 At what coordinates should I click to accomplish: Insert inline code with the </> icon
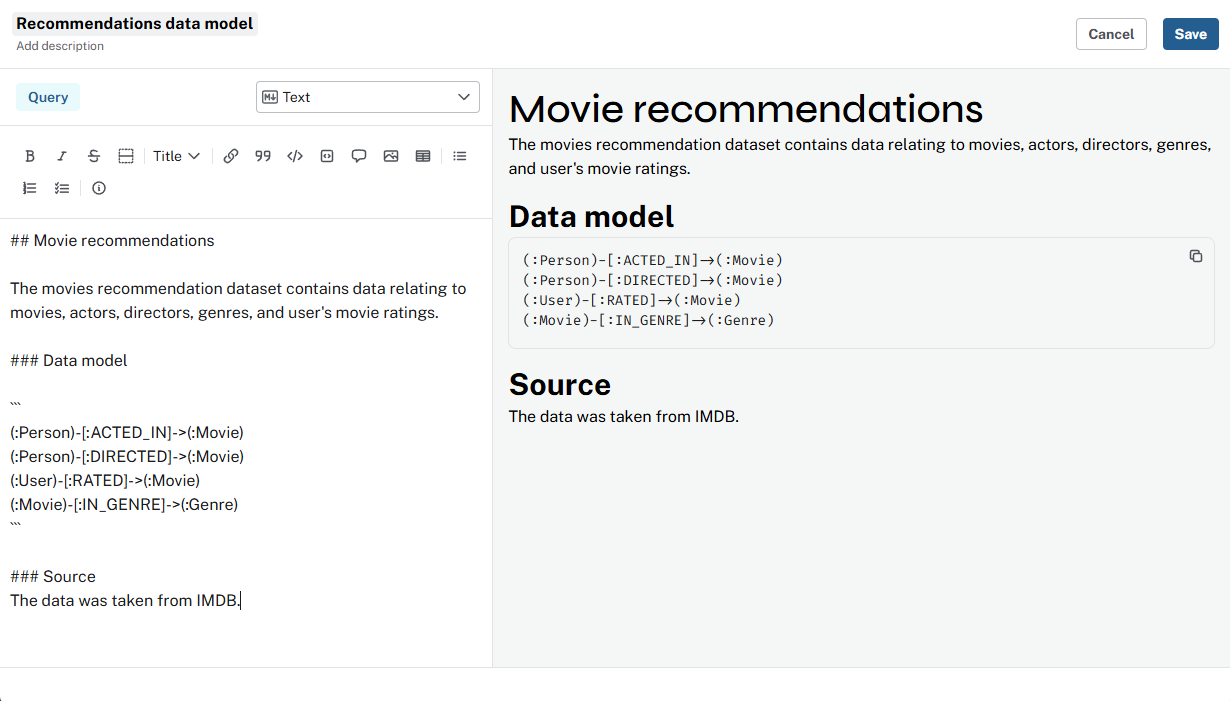point(295,156)
